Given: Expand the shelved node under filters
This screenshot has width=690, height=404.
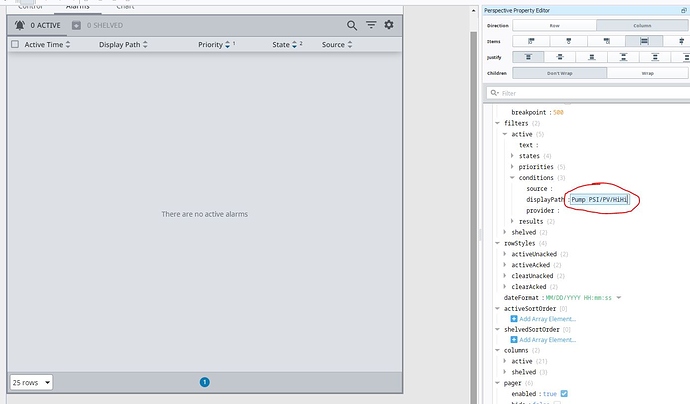Looking at the screenshot, I should click(505, 232).
